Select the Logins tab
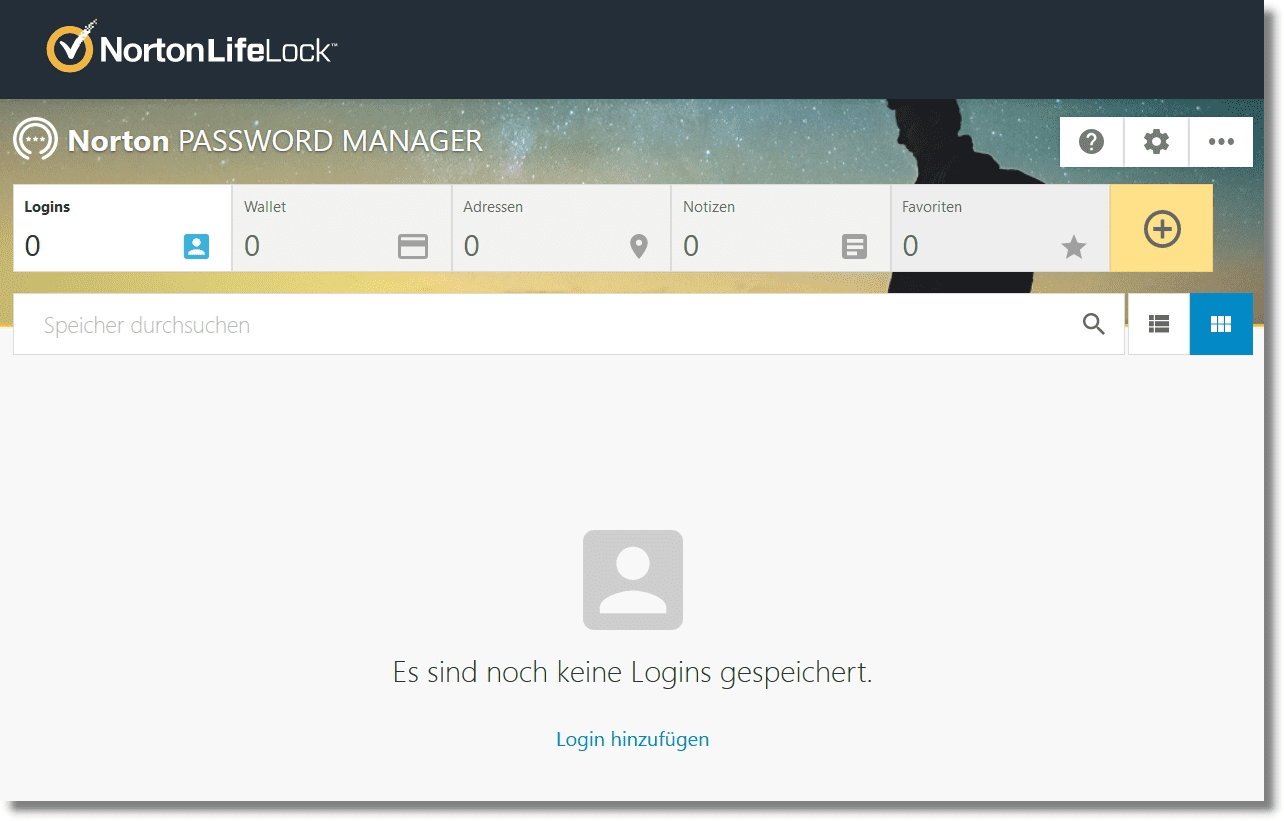The width and height of the screenshot is (1284, 821). pos(122,228)
